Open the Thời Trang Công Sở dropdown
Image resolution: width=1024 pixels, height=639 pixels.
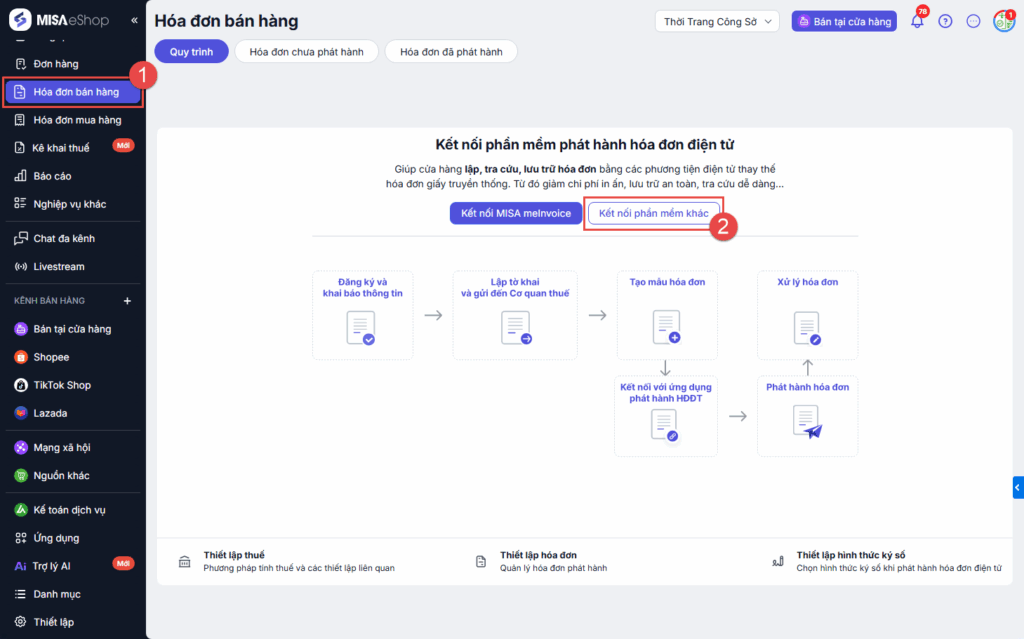tap(718, 21)
